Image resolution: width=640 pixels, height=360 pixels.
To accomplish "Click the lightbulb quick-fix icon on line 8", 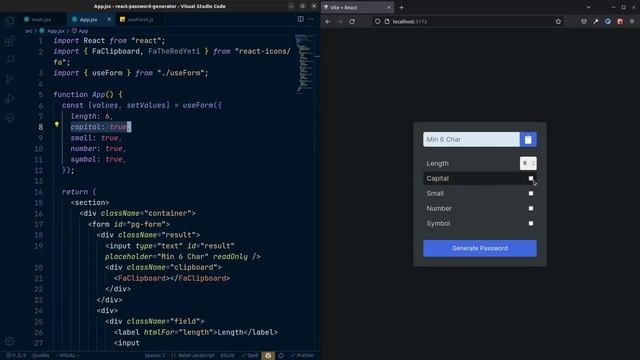I will pos(57,124).
